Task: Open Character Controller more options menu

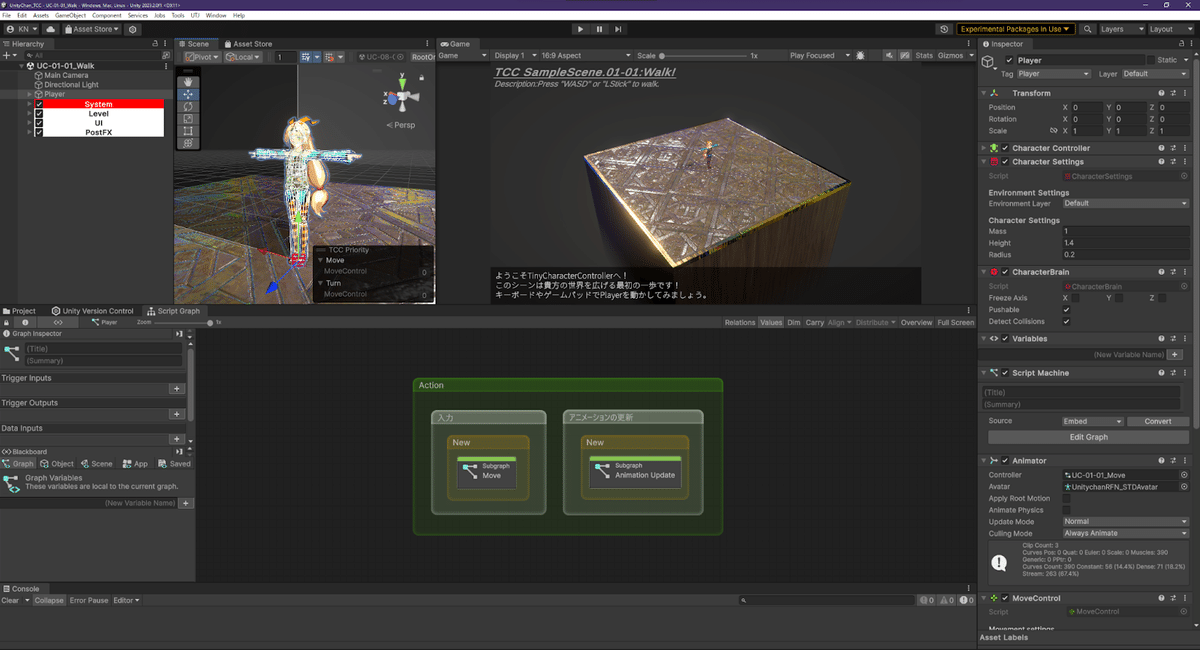Action: click(1186, 148)
